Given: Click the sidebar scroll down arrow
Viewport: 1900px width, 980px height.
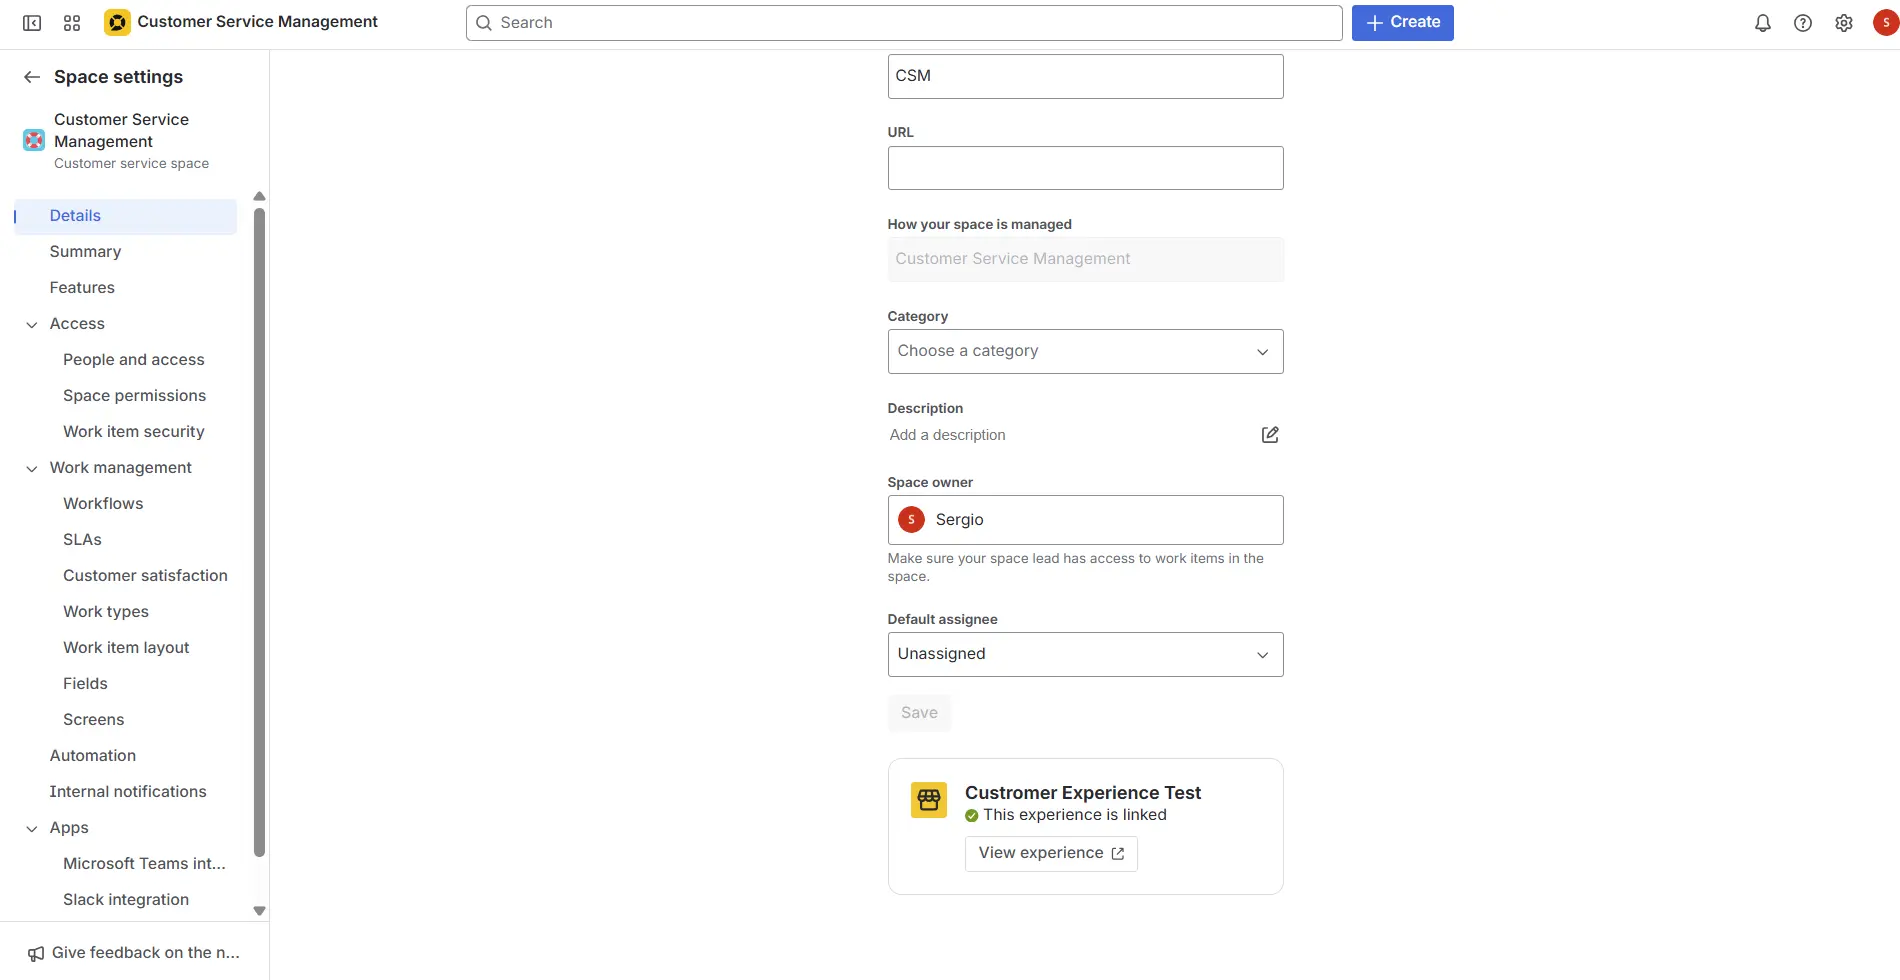Looking at the screenshot, I should pos(259,911).
